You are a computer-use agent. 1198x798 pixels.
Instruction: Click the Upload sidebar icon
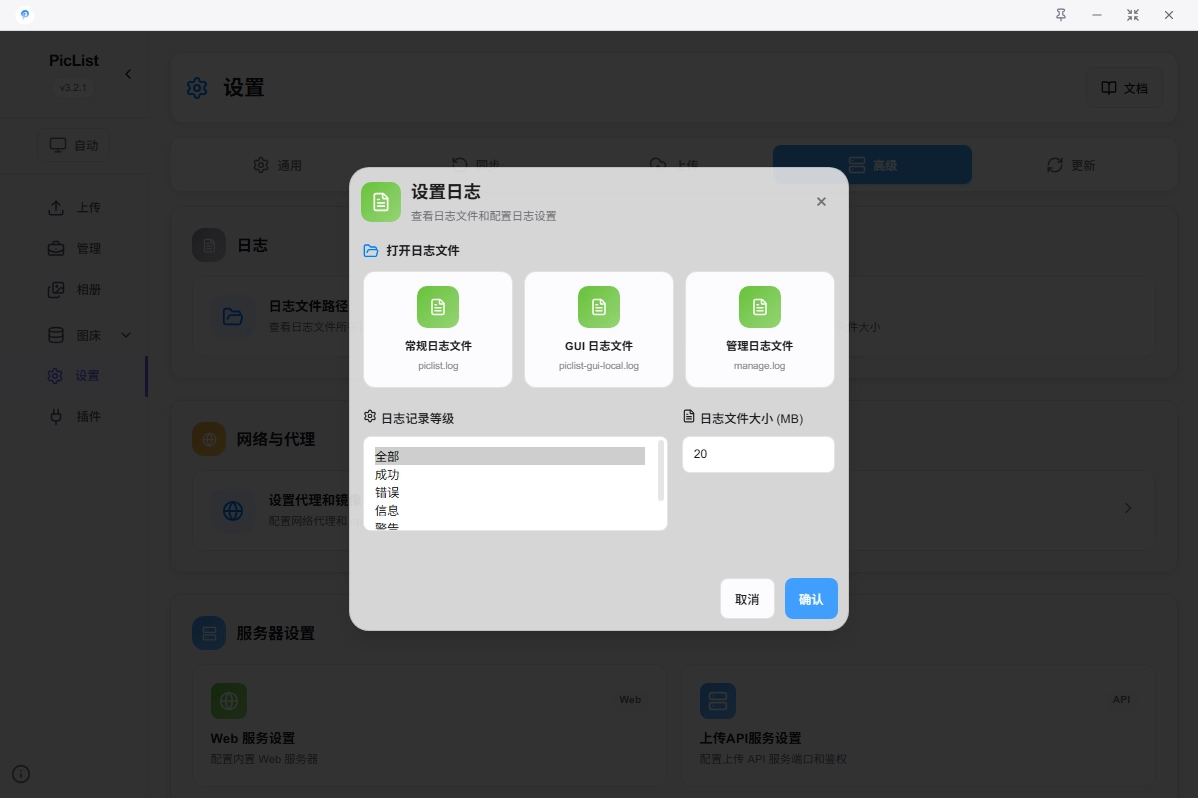tap(57, 208)
